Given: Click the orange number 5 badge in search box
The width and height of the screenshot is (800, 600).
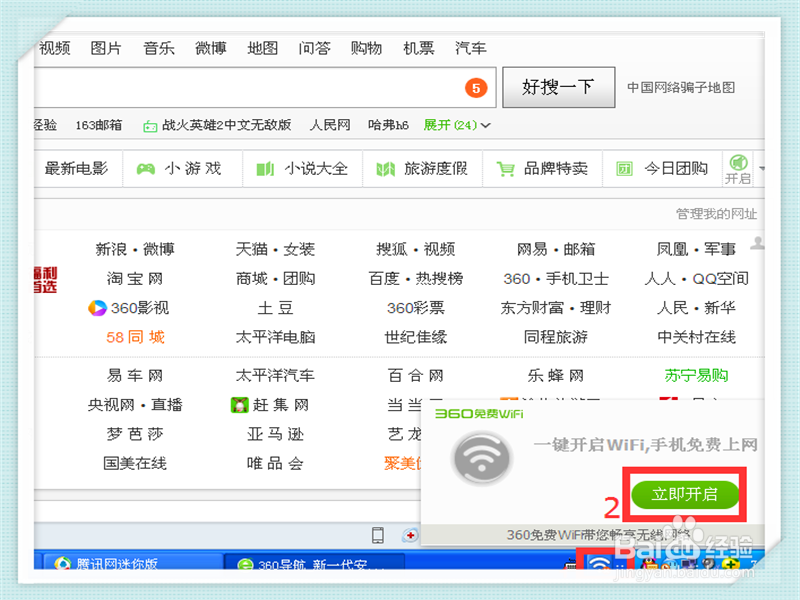Looking at the screenshot, I should [x=476, y=88].
